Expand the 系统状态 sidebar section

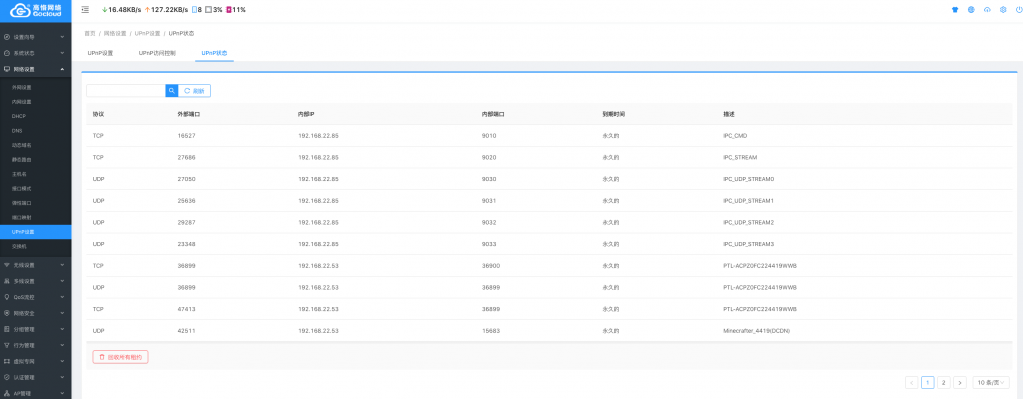(35, 53)
